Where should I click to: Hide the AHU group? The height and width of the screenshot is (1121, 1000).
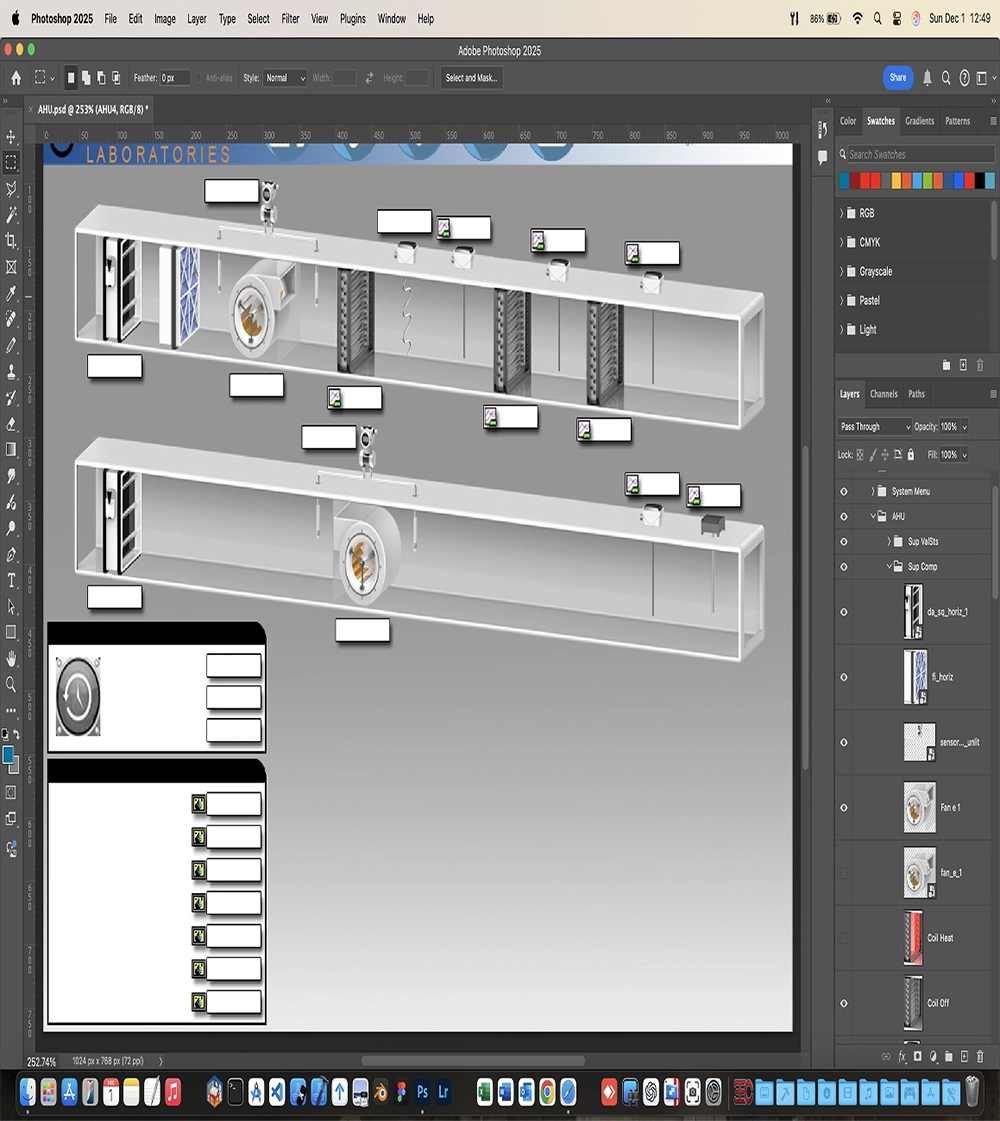(843, 517)
